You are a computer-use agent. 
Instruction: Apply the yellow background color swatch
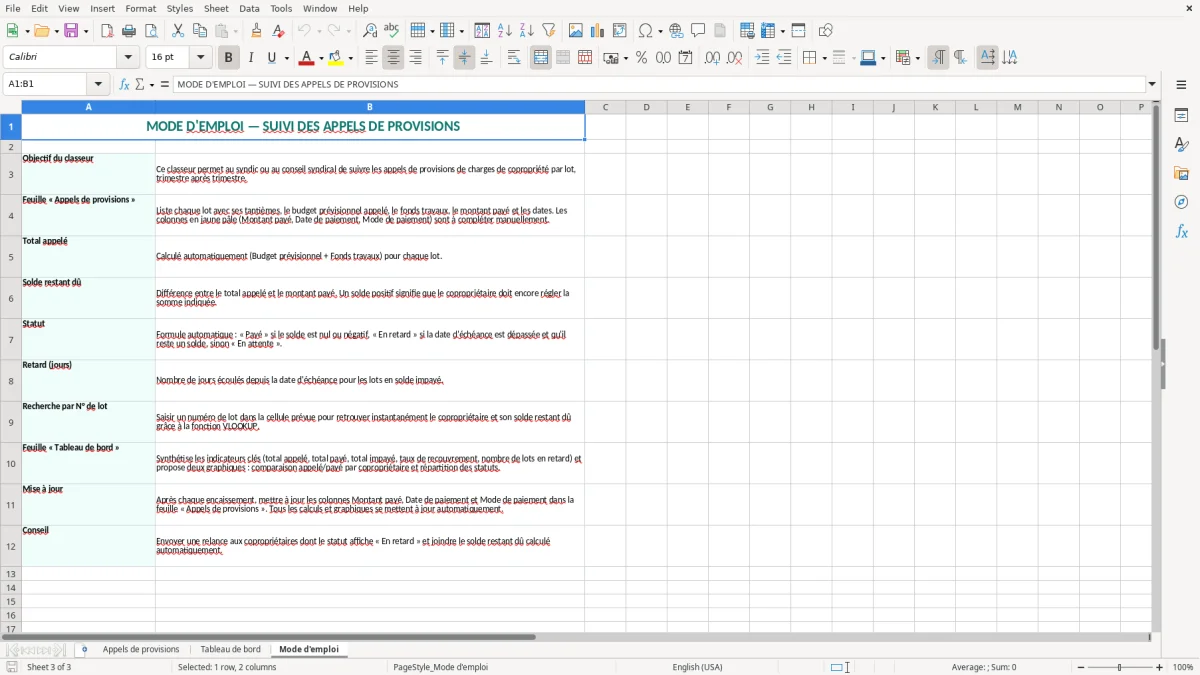tap(336, 58)
